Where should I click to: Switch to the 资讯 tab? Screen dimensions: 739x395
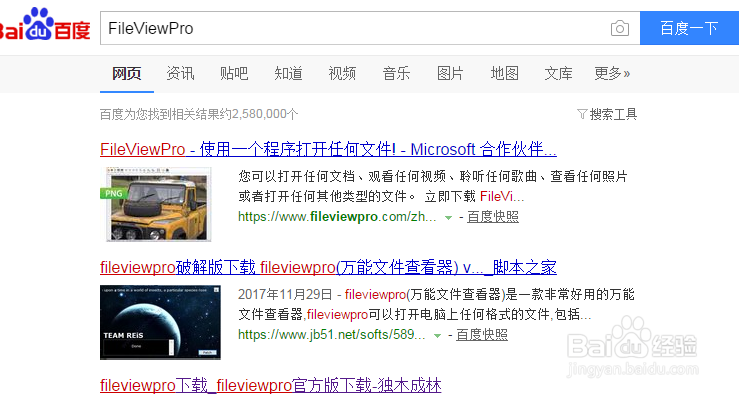[x=180, y=74]
